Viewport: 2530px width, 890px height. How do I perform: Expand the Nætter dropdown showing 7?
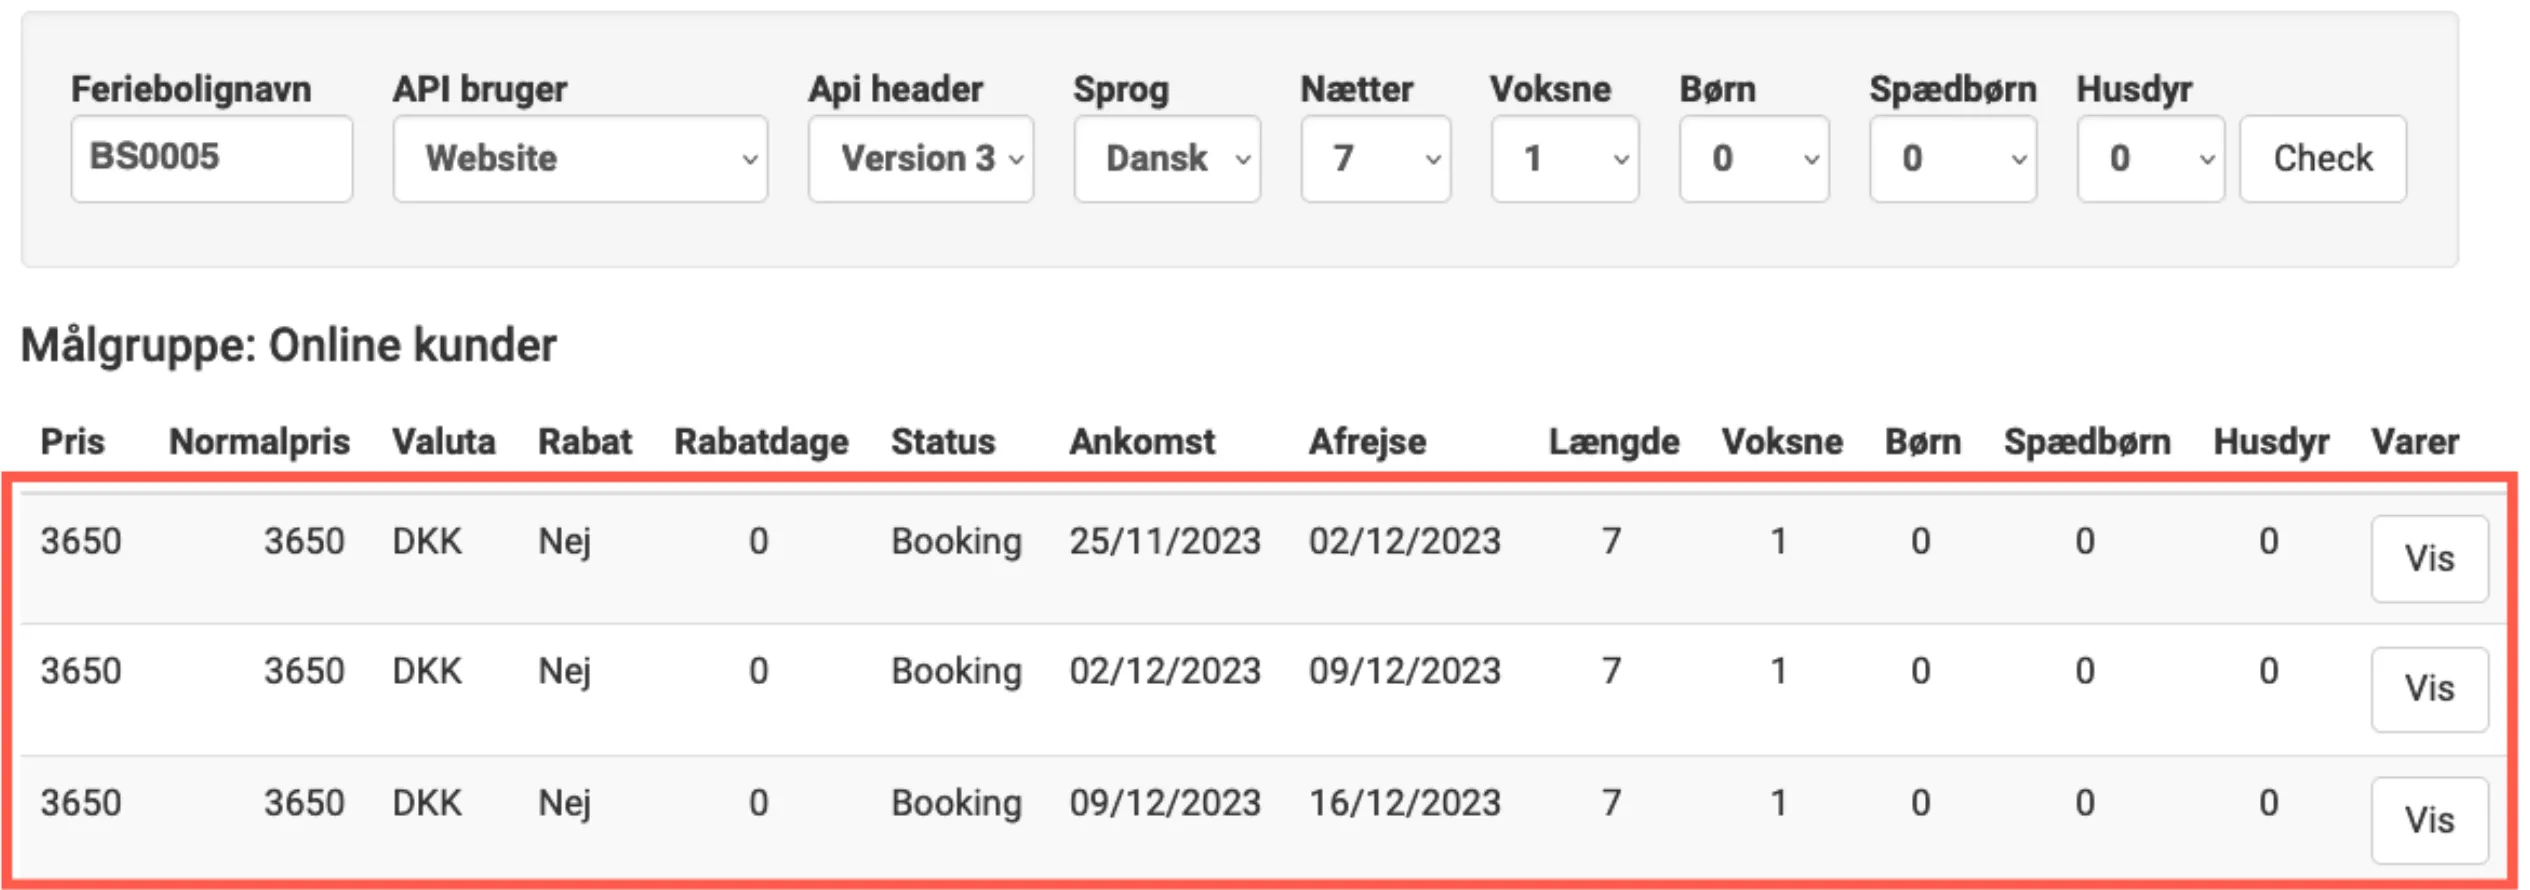tap(1375, 158)
